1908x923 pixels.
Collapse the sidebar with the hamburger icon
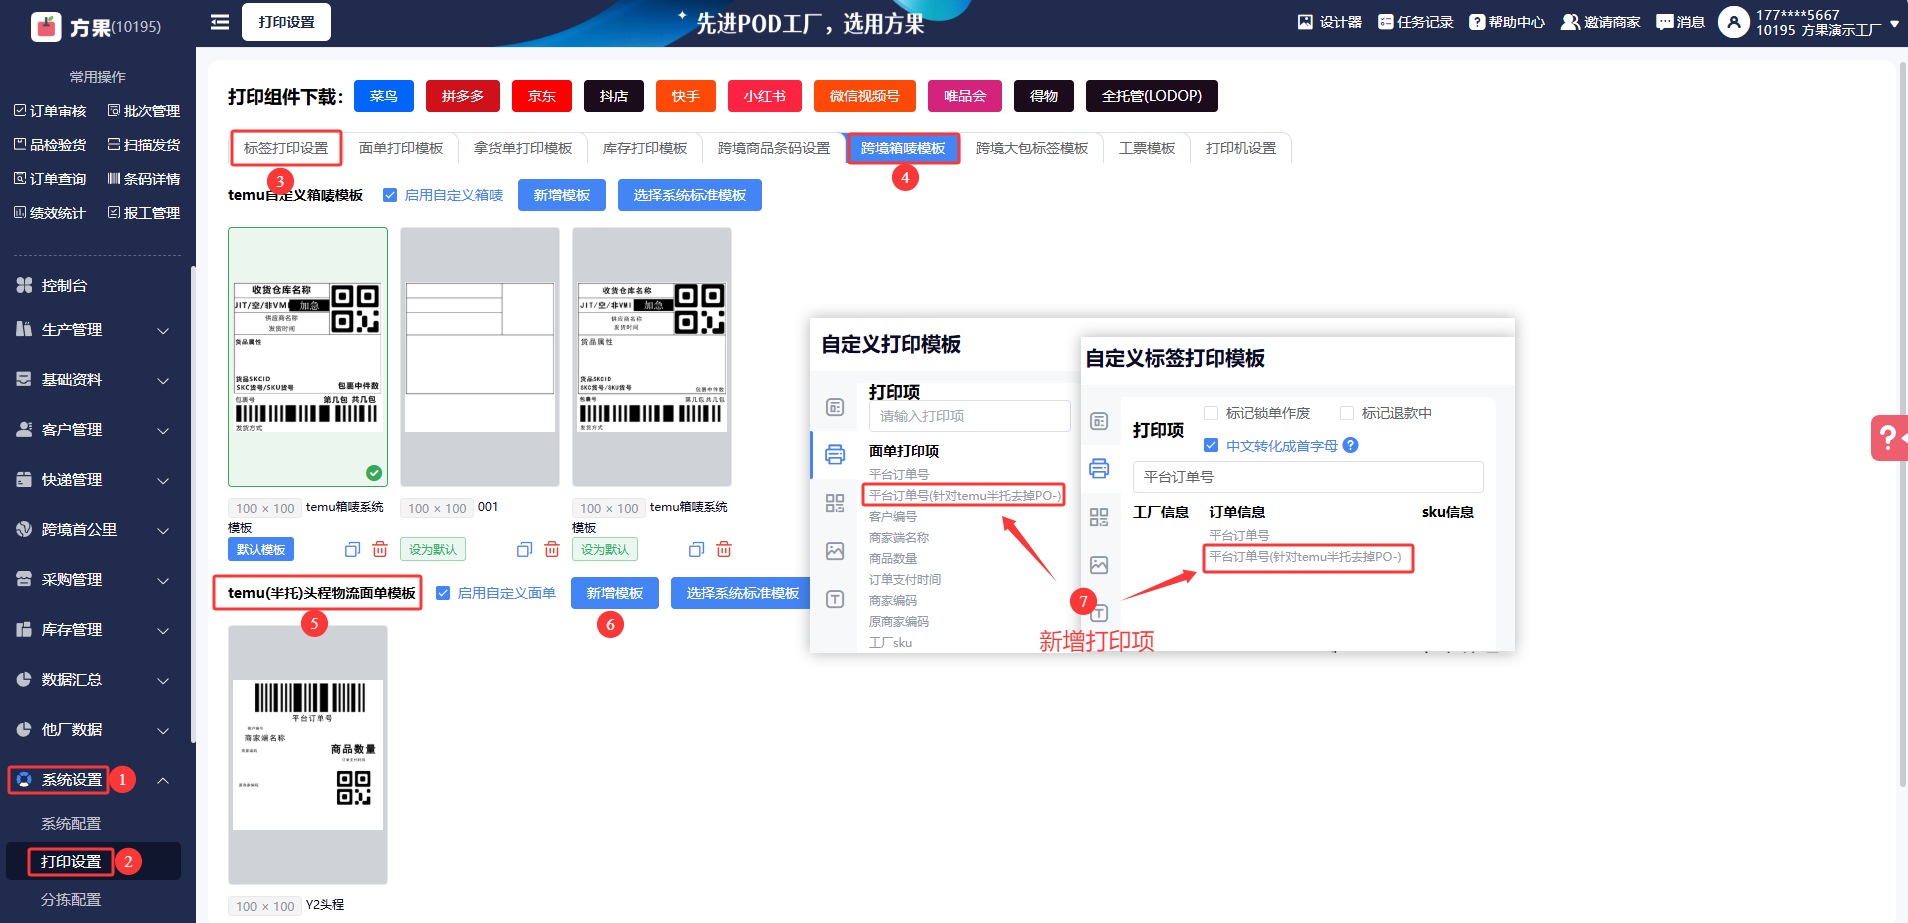click(x=220, y=22)
